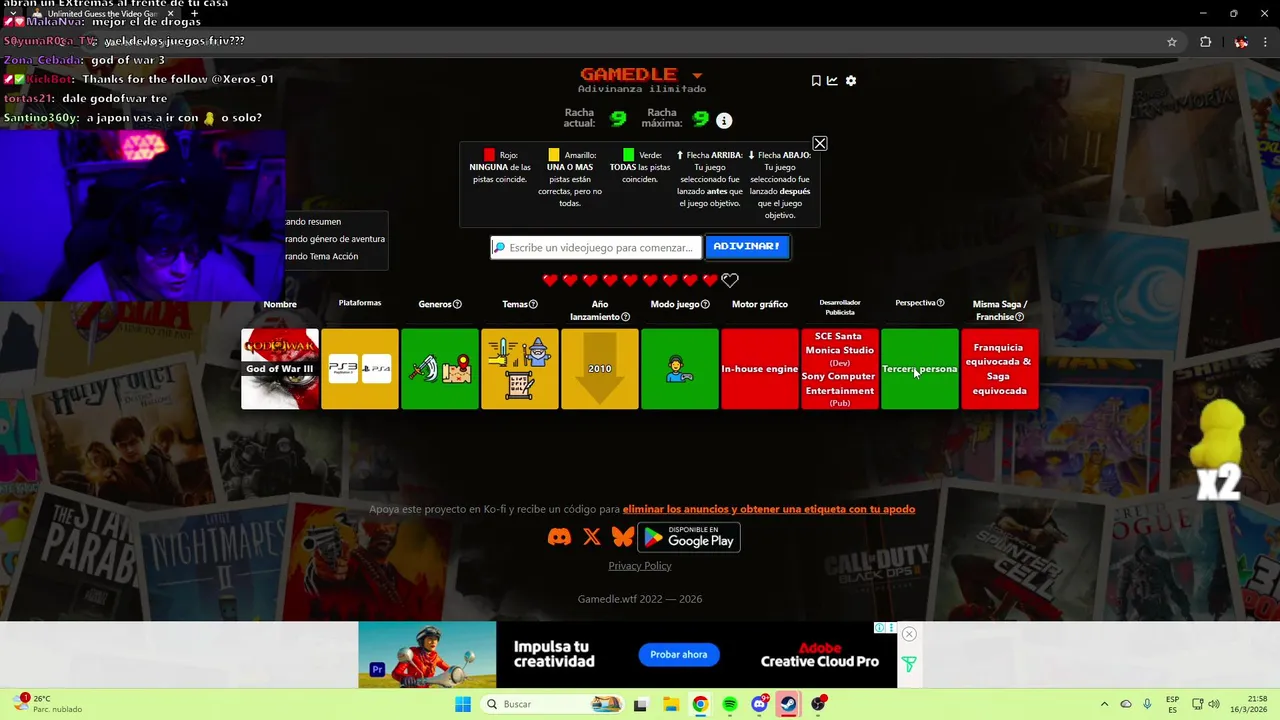
Task: Open the browser profile avatar
Action: click(x=1241, y=42)
